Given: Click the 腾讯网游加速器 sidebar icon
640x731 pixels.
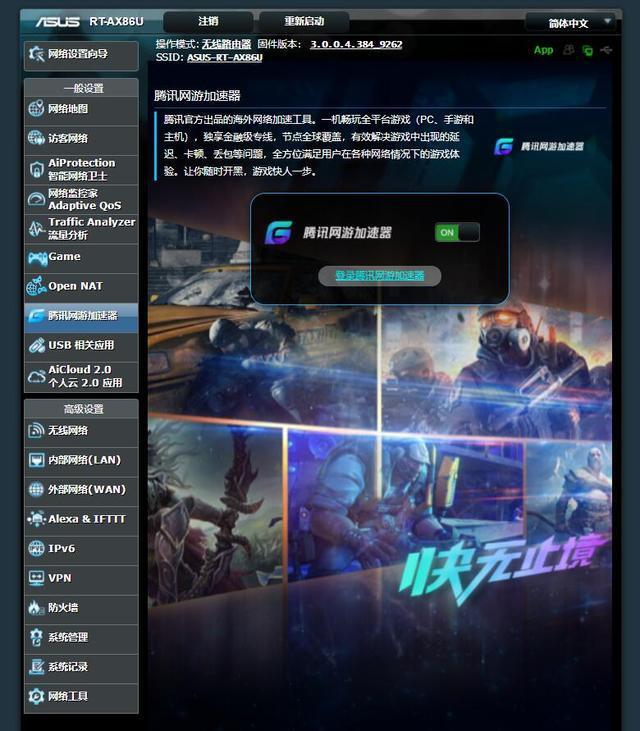Looking at the screenshot, I should coord(36,316).
